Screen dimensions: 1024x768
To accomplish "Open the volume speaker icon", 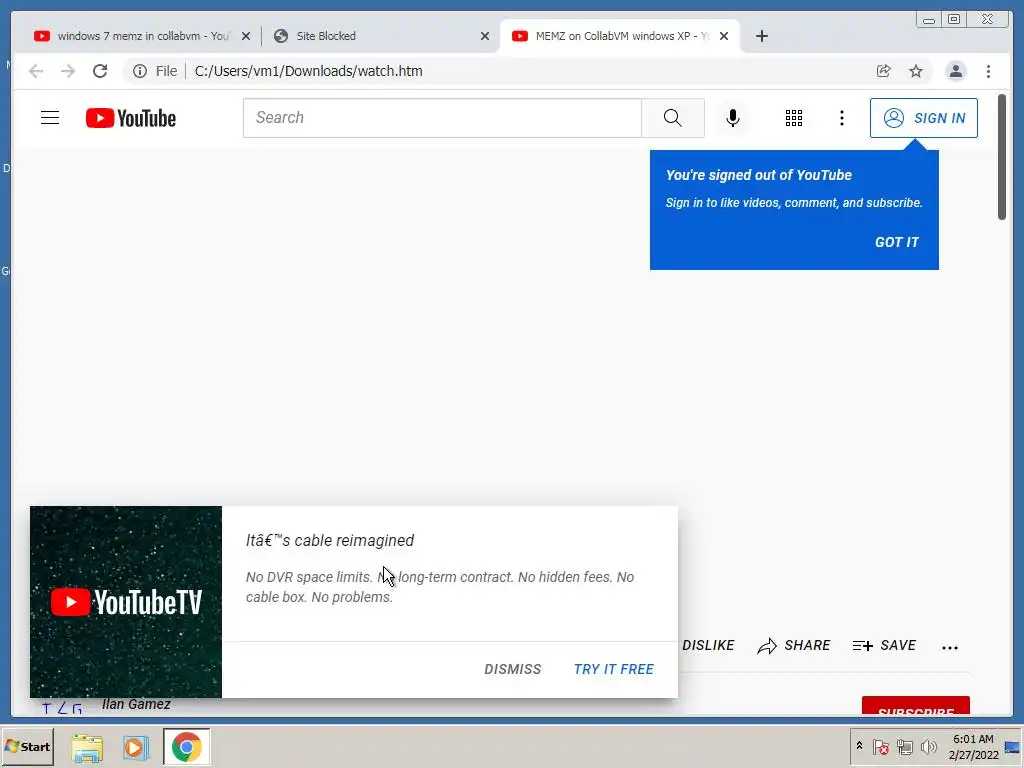I will [929, 746].
